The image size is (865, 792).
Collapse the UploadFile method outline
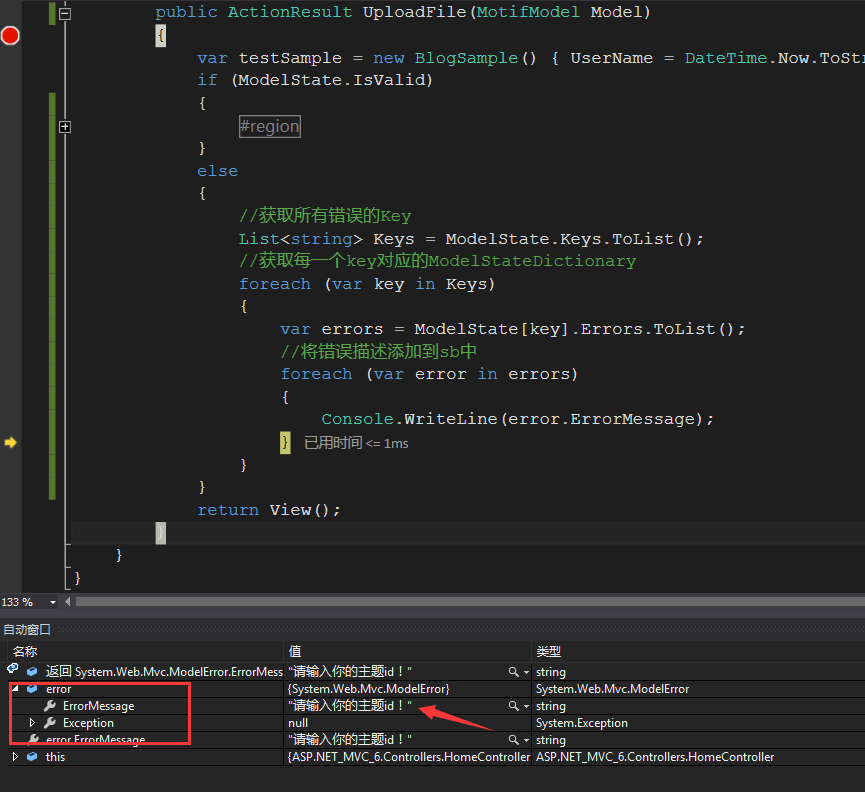65,13
